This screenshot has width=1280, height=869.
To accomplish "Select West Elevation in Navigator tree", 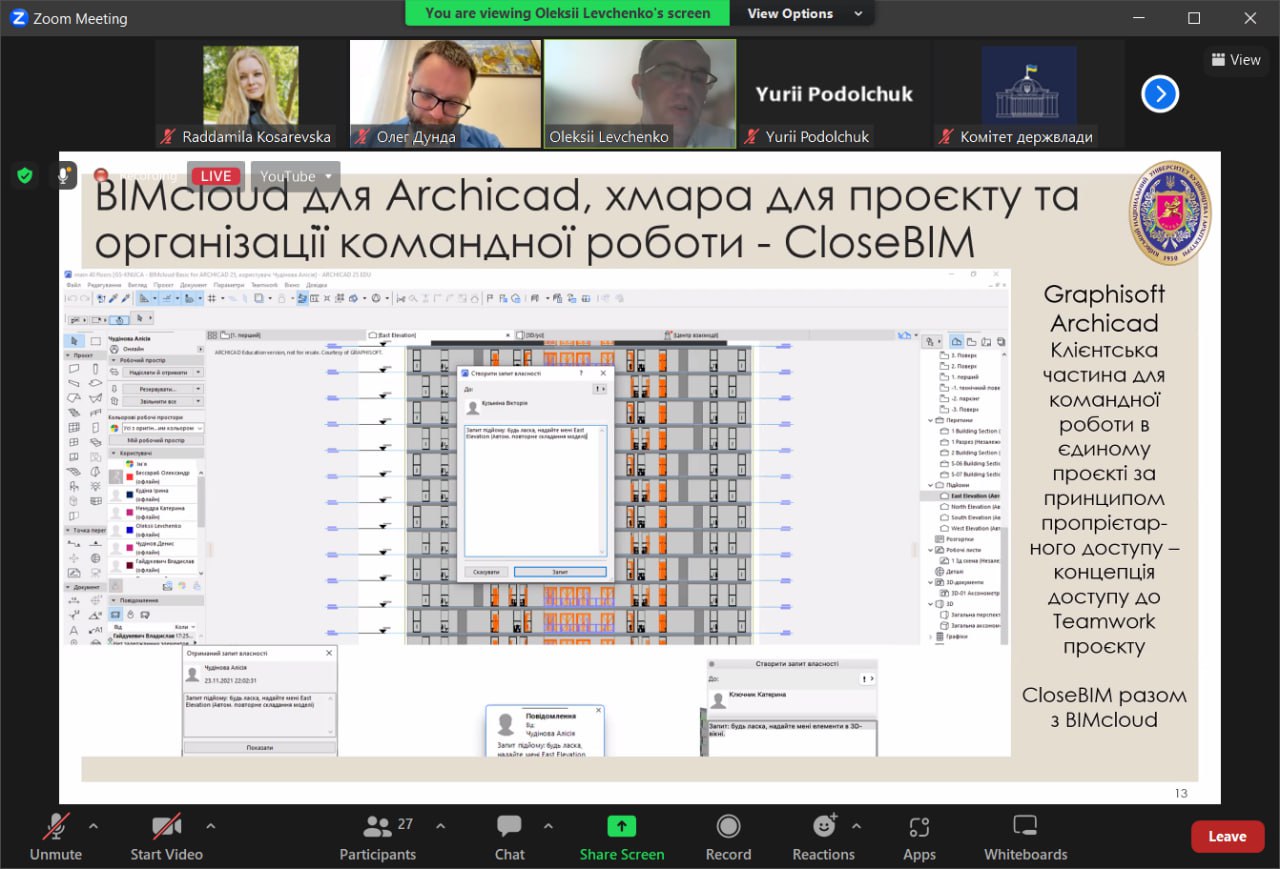I will coord(972,528).
